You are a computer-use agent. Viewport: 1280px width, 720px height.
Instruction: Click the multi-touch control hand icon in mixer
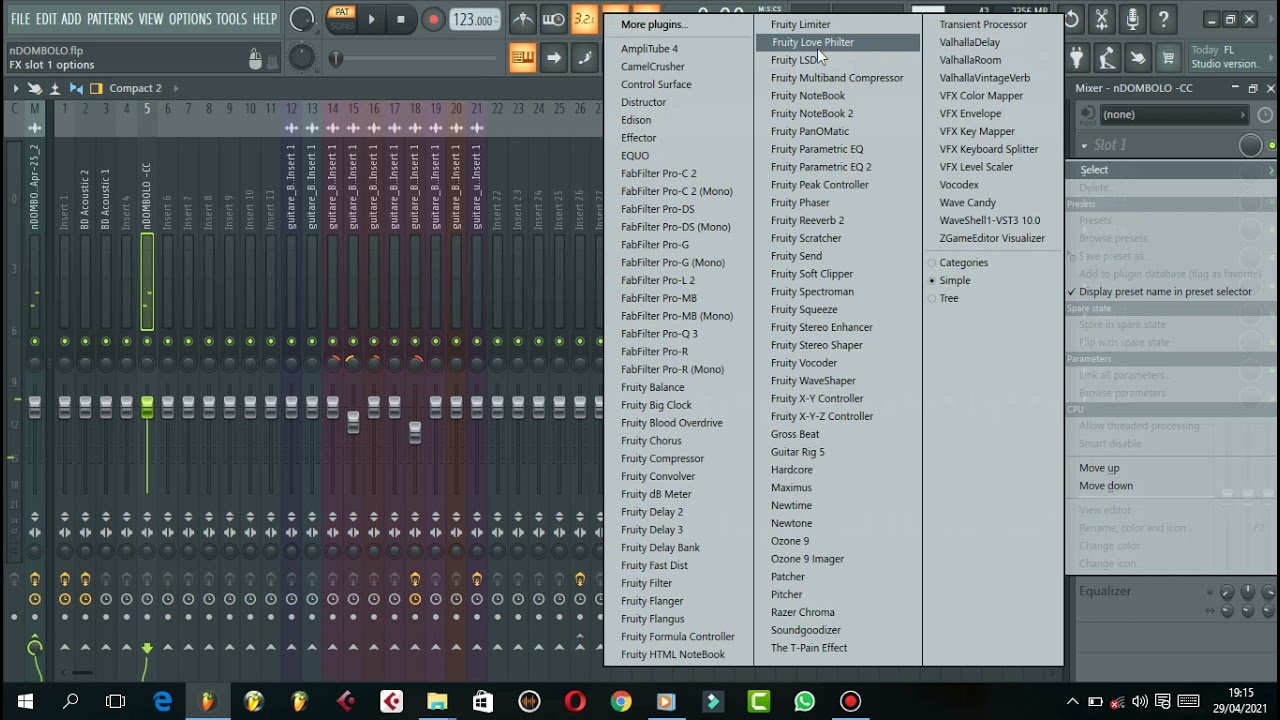[x=35, y=88]
